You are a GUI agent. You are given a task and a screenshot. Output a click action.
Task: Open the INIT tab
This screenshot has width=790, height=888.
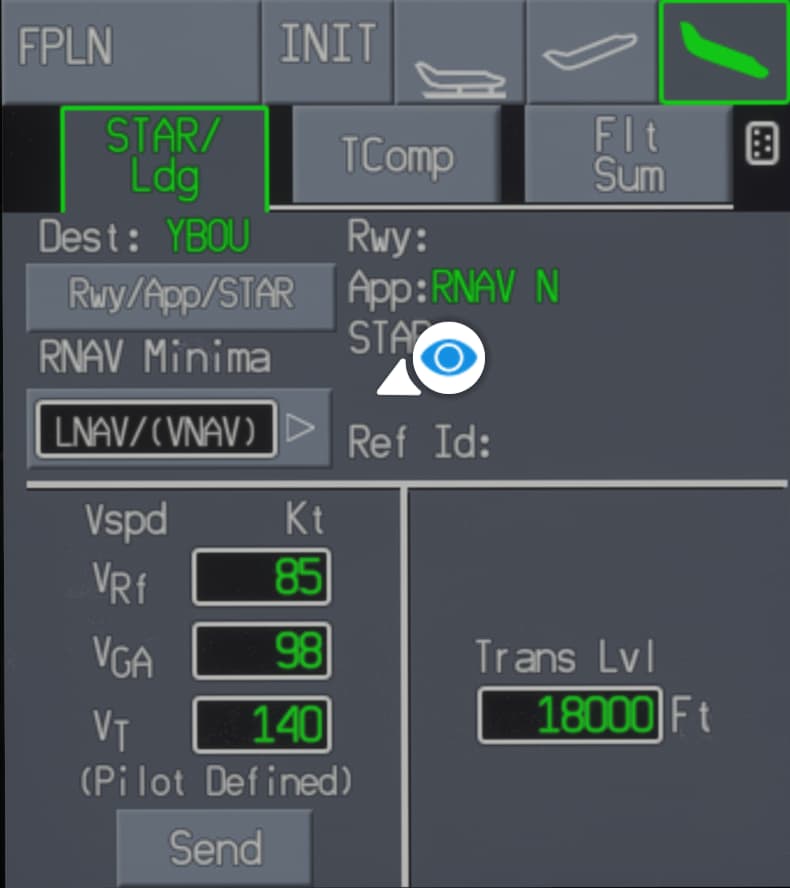point(327,50)
